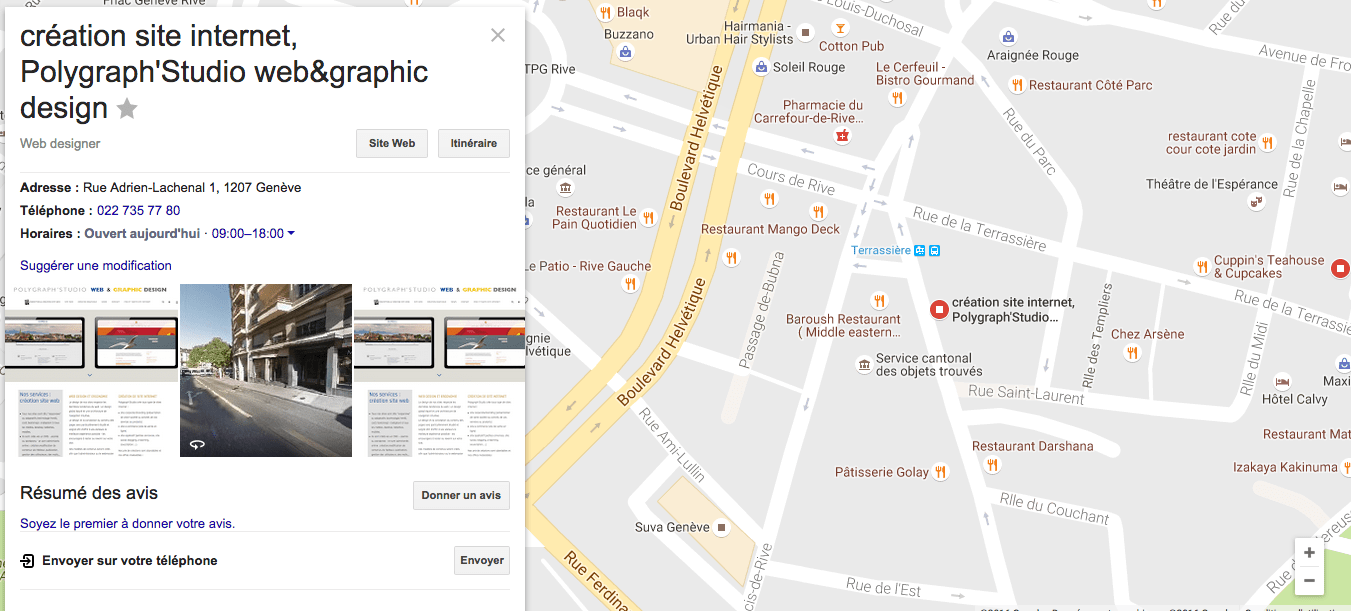Viewport: 1351px width, 611px height.
Task: Open the Site Web button
Action: (x=392, y=143)
